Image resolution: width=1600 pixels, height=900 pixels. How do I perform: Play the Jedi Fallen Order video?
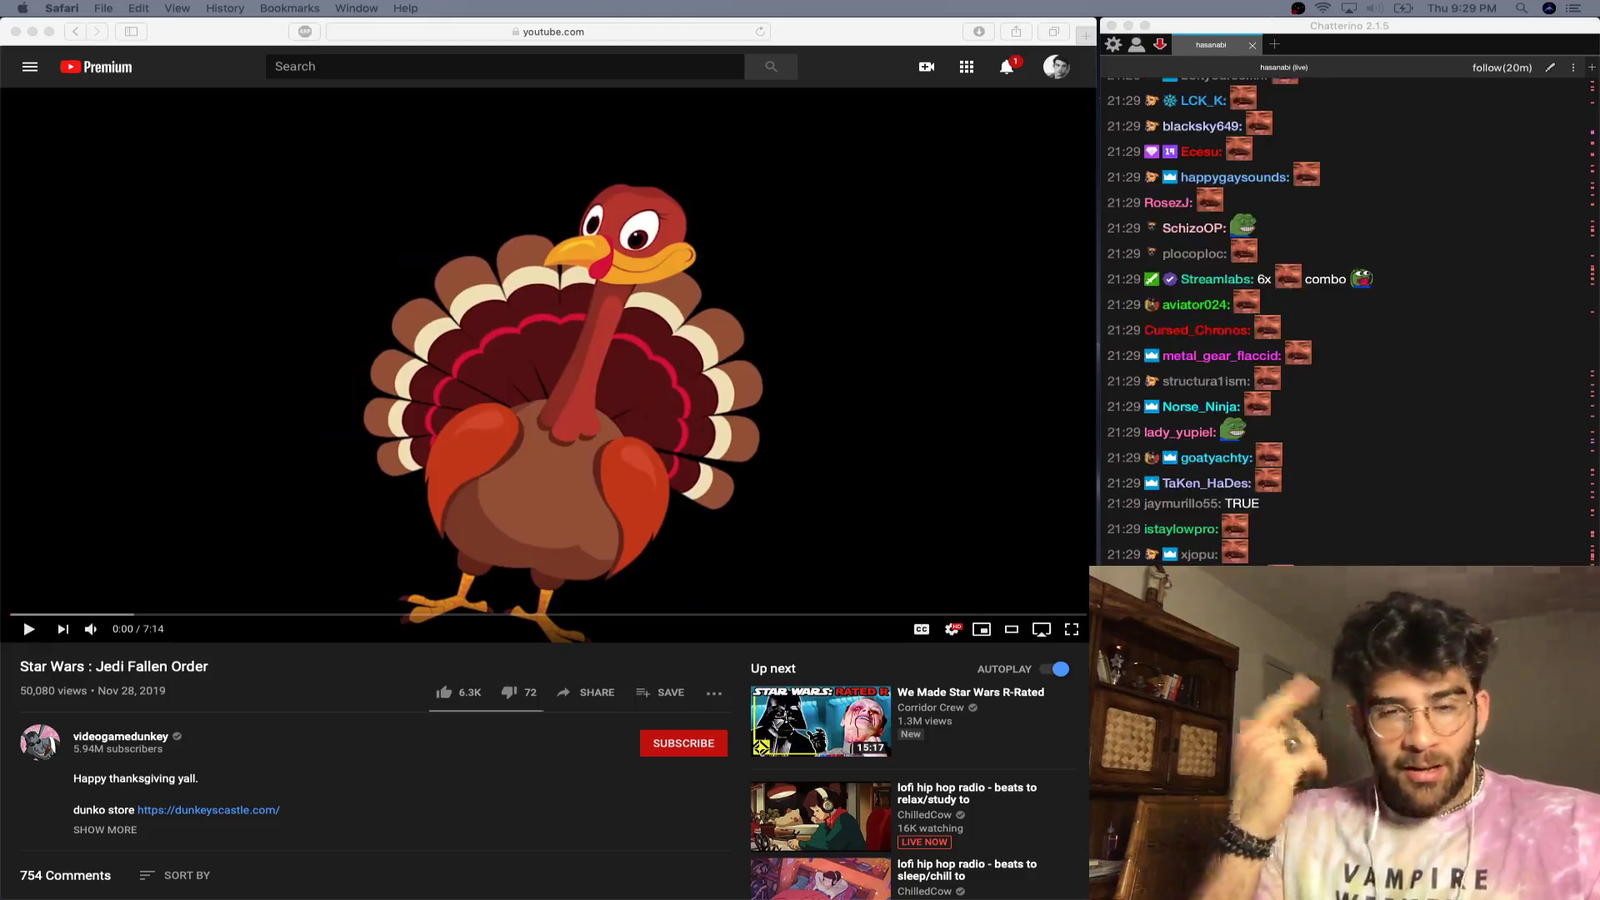click(x=29, y=629)
